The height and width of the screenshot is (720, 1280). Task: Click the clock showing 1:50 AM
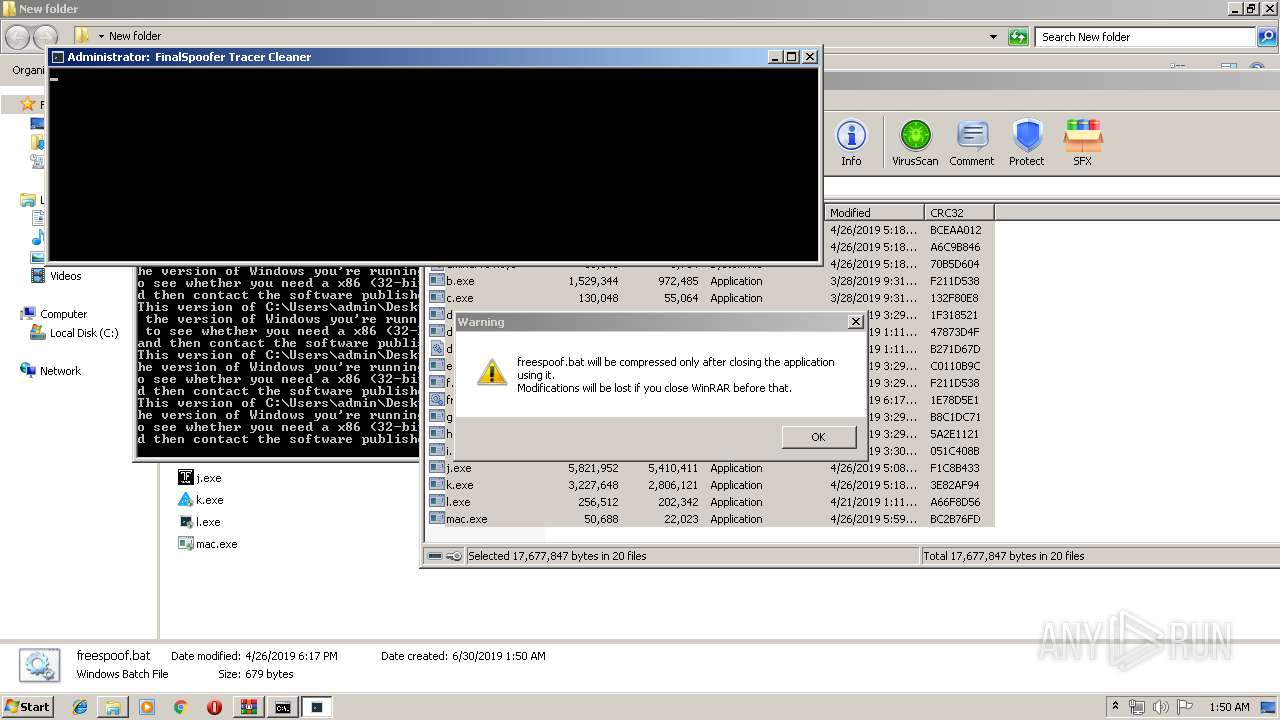point(1229,707)
